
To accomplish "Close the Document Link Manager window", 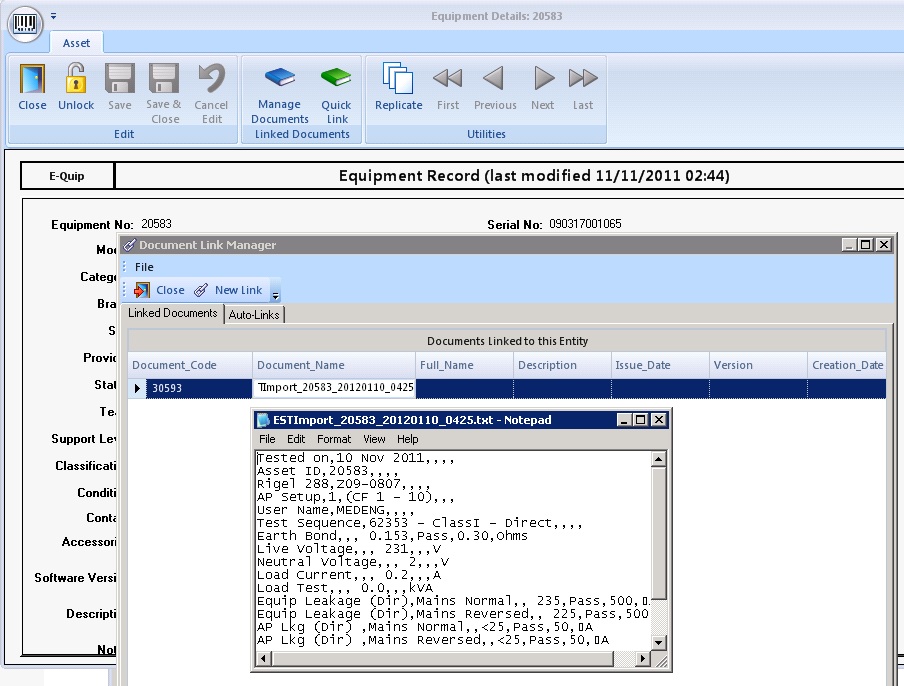I will [x=883, y=245].
